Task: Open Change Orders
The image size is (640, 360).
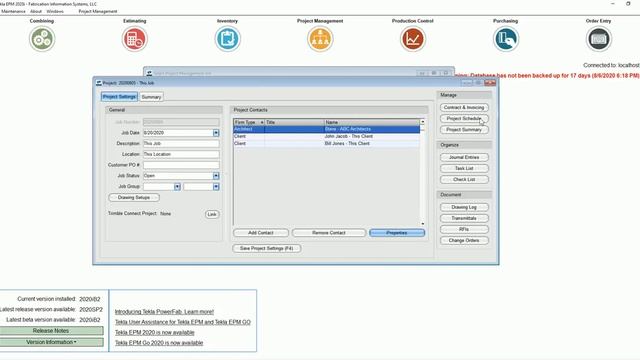Action: 464,240
